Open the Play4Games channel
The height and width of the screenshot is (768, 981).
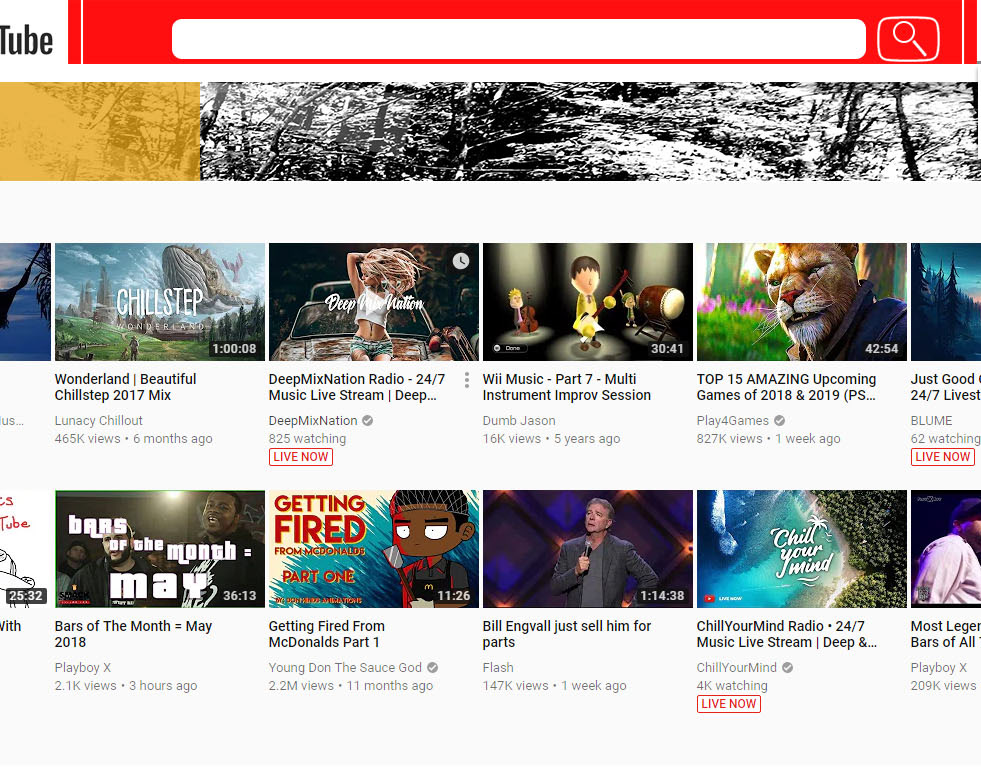733,421
